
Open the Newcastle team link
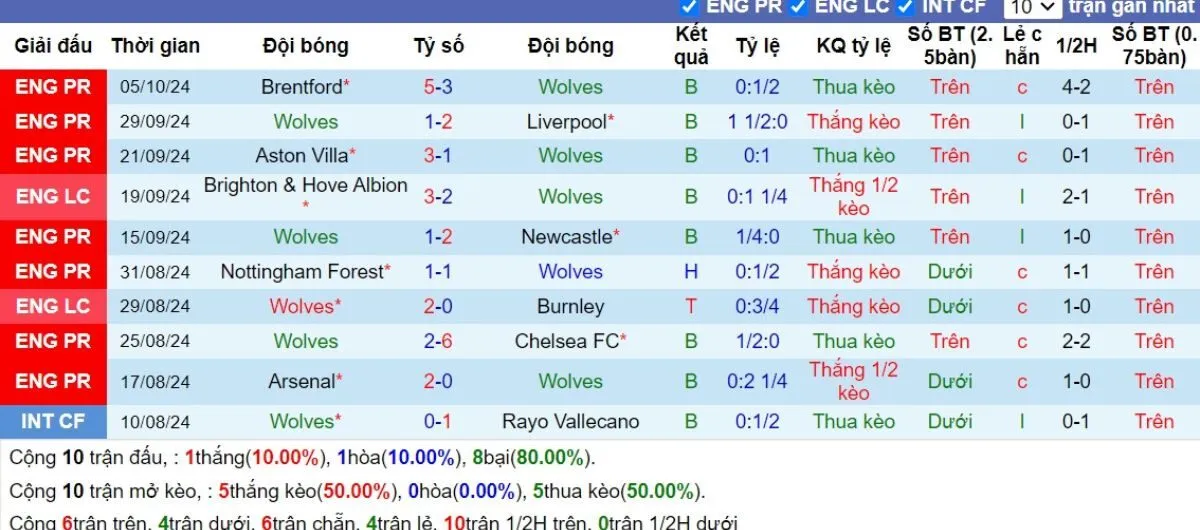[x=566, y=237]
